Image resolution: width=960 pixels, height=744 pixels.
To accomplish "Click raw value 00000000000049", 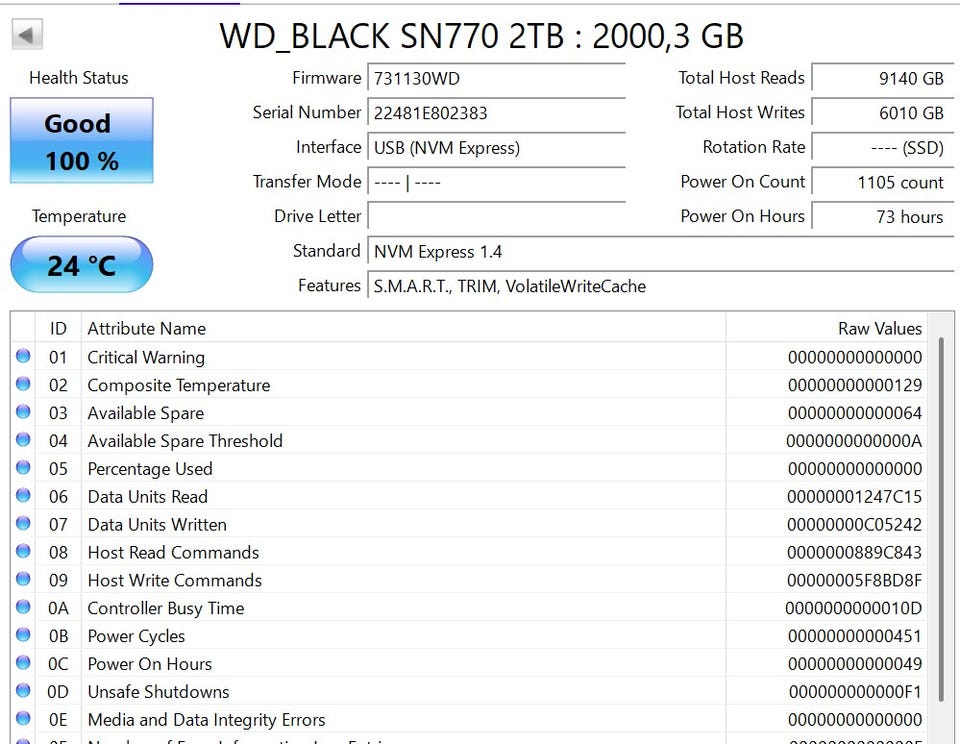I will pos(855,664).
